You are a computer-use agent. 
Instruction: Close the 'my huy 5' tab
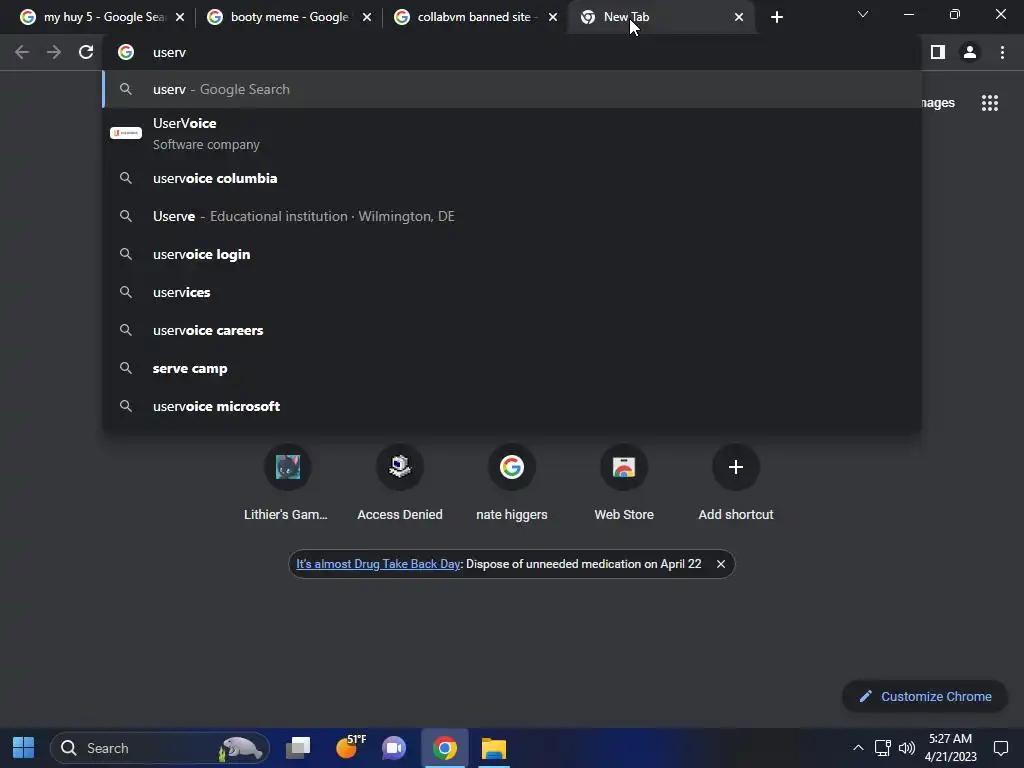click(180, 17)
